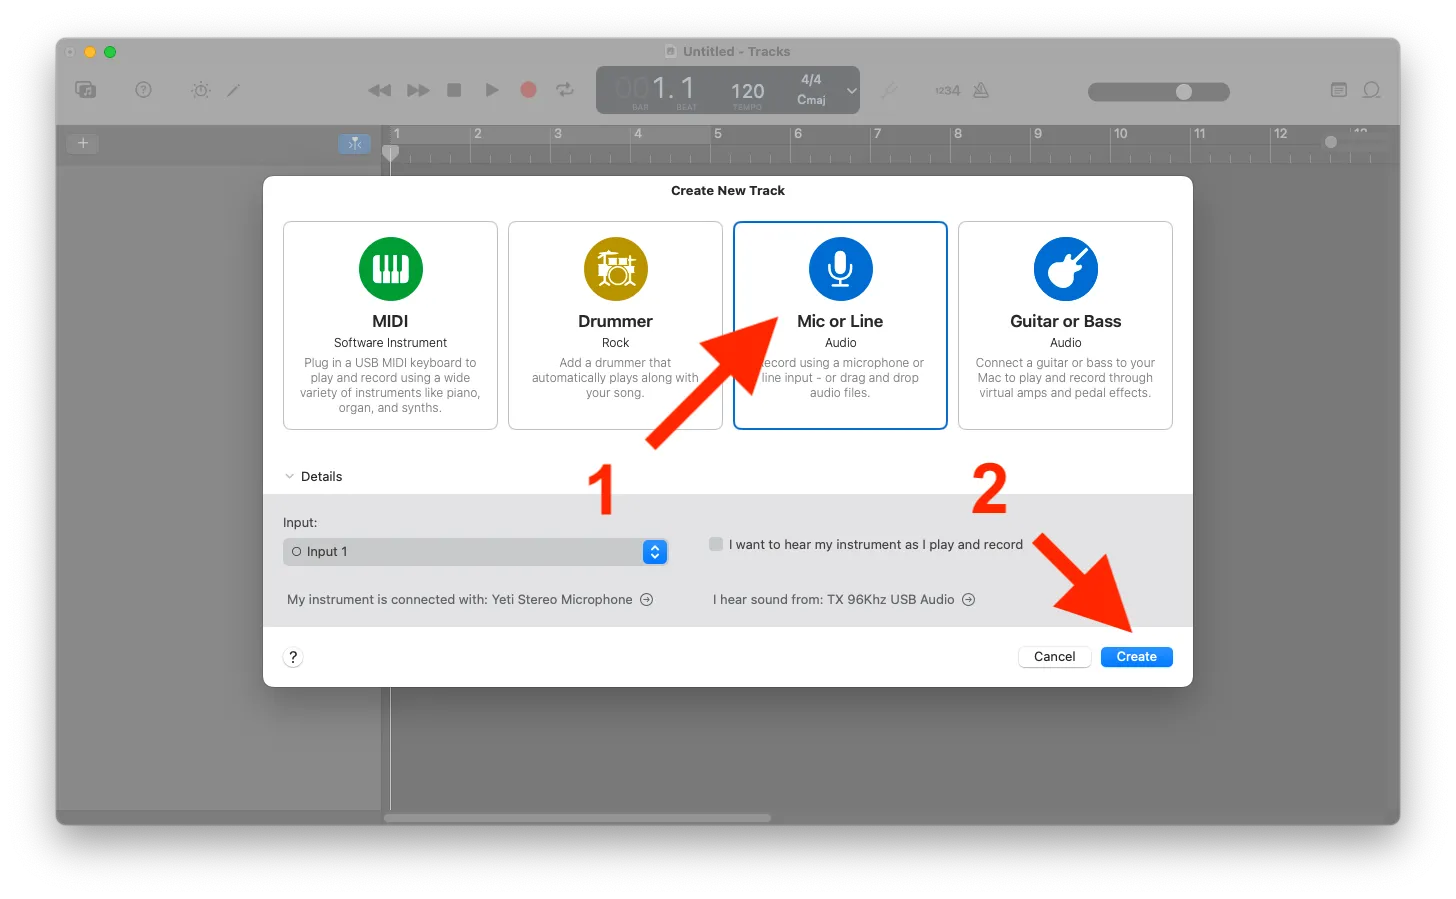Adjust the master volume slider
The width and height of the screenshot is (1456, 899).
pos(1186,91)
